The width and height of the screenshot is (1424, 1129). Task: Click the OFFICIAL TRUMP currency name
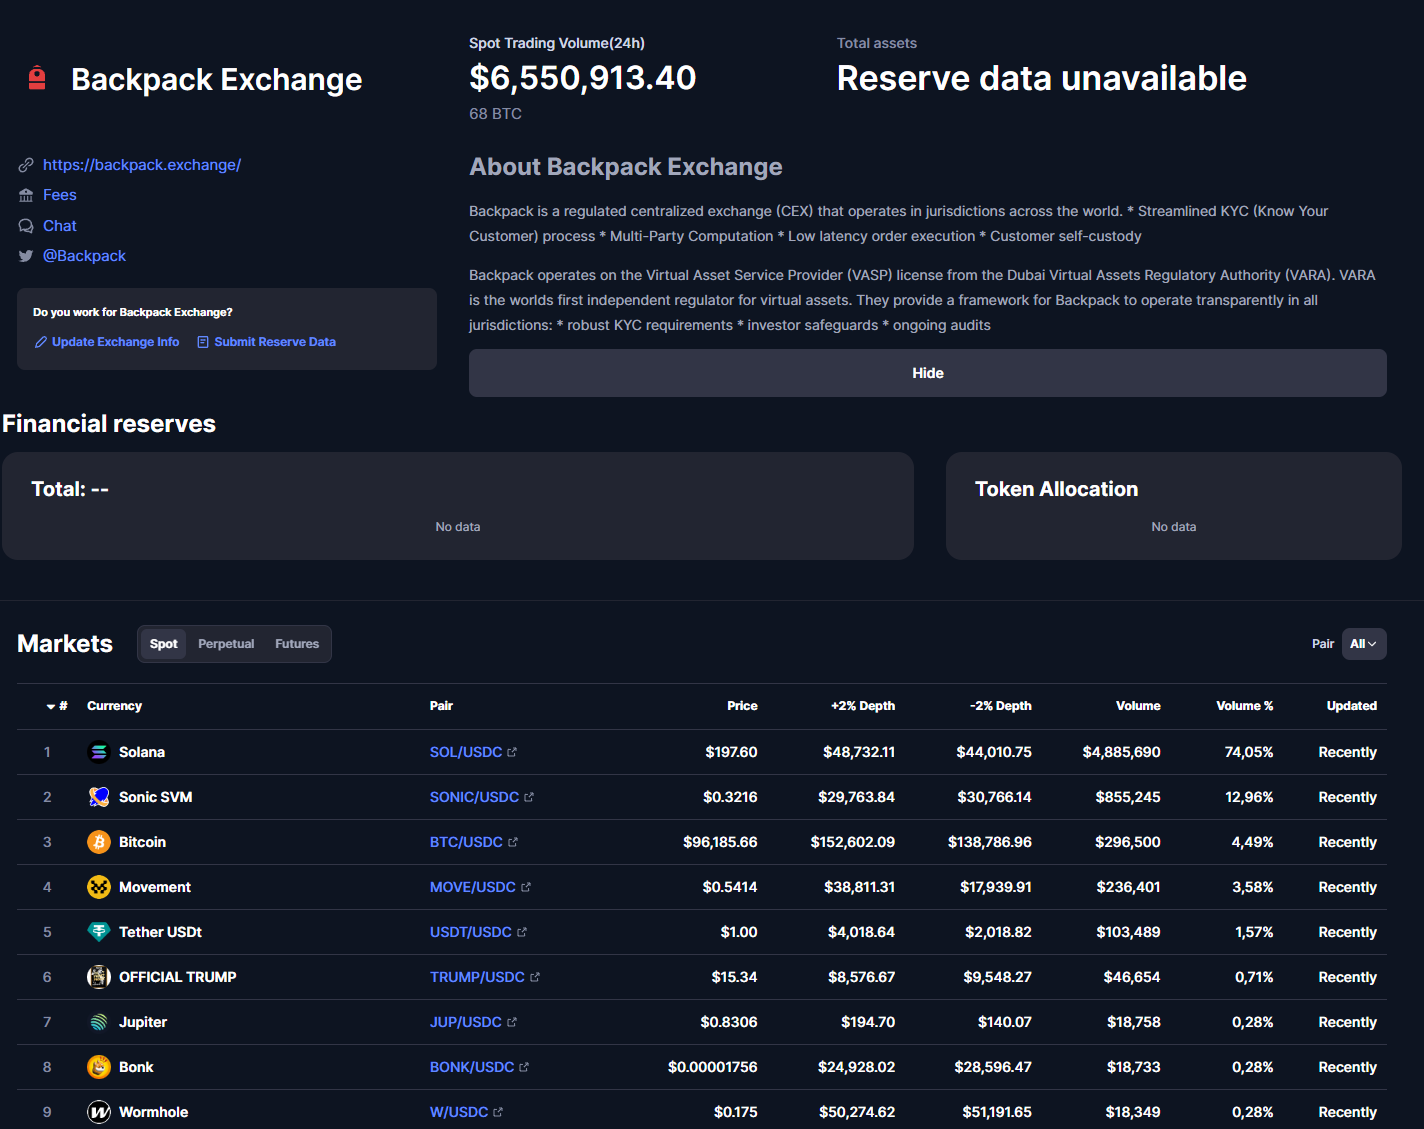pyautogui.click(x=178, y=977)
